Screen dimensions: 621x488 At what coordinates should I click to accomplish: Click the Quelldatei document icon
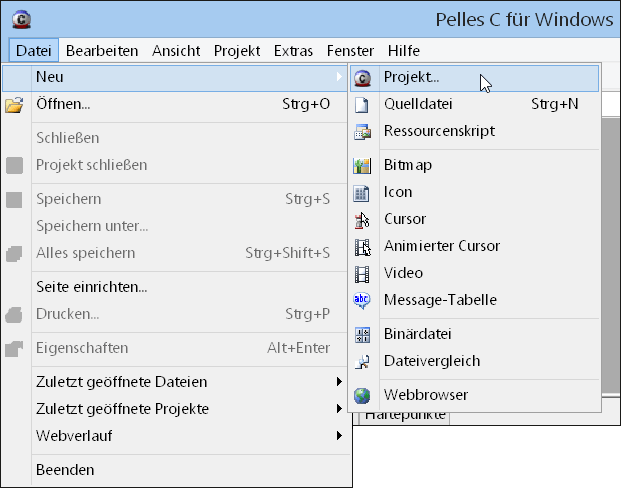point(363,104)
